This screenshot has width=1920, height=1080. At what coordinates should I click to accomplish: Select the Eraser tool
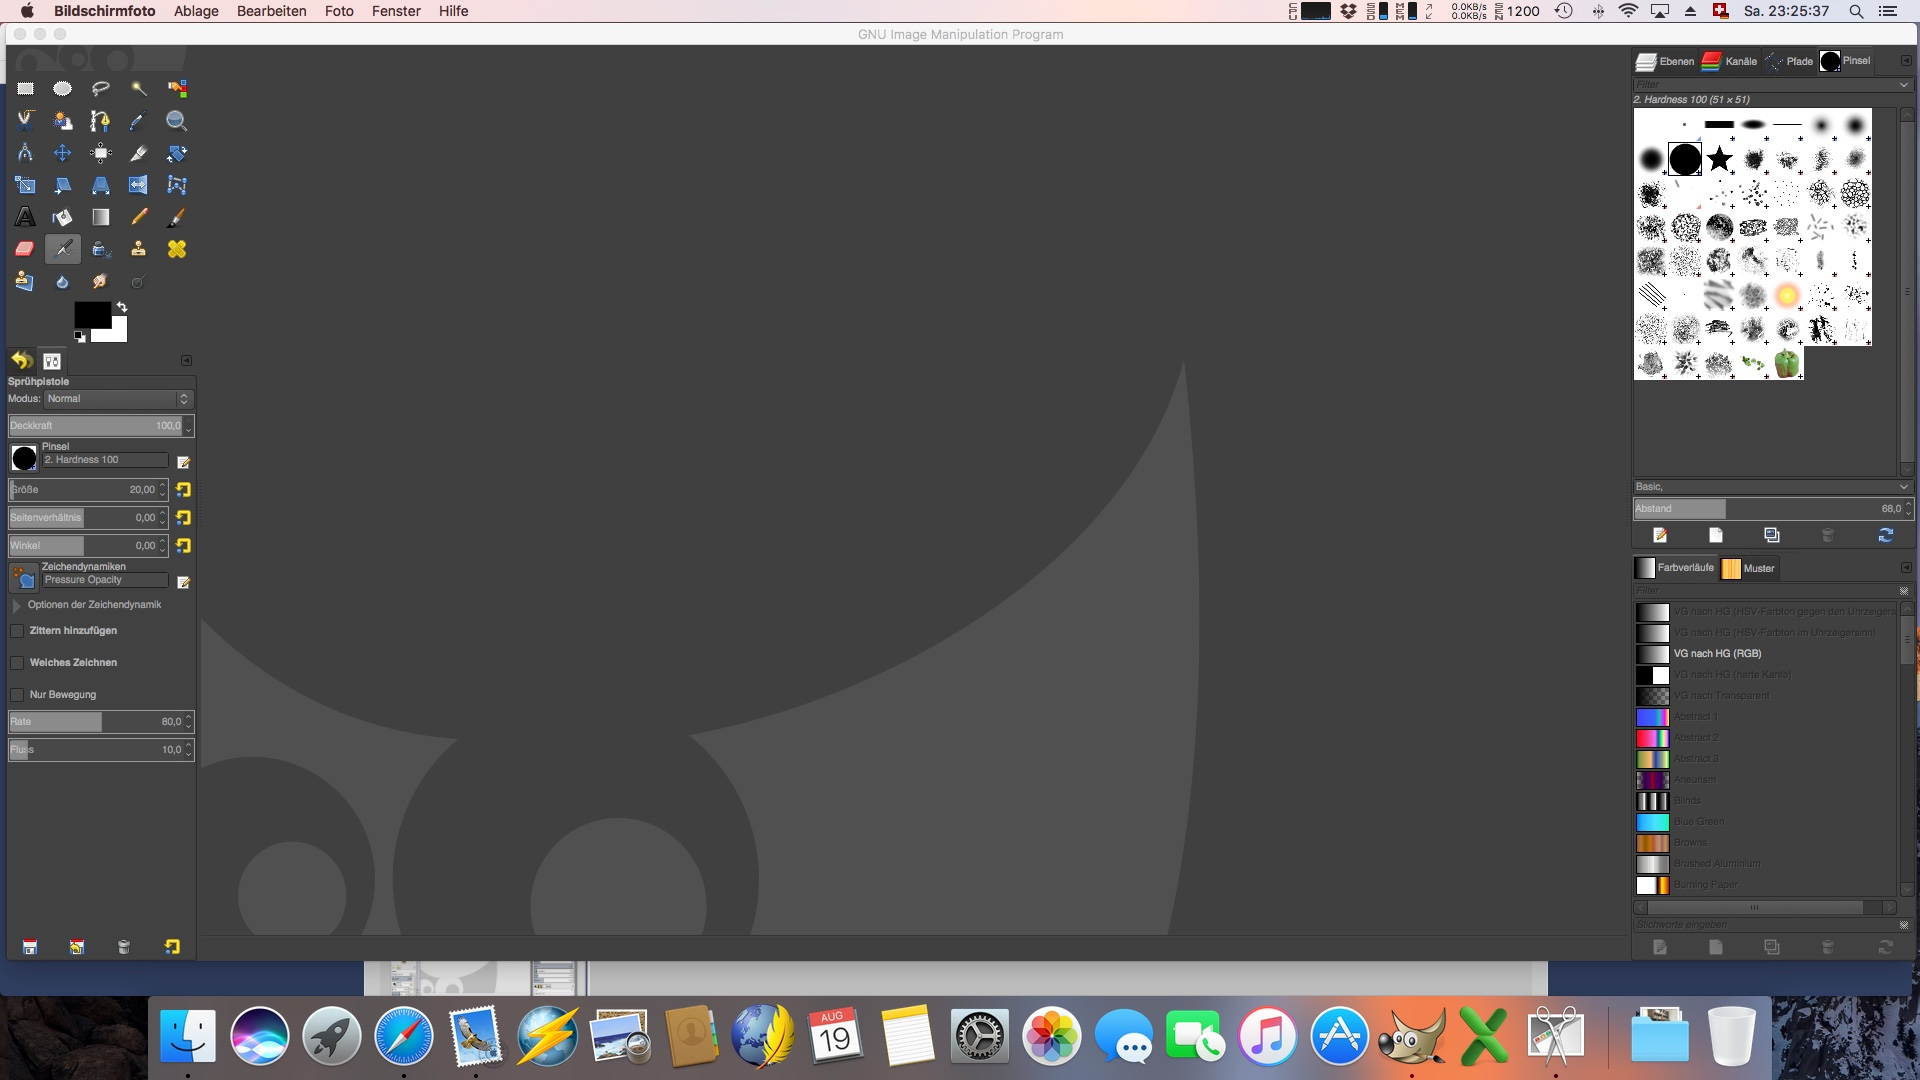pos(25,249)
